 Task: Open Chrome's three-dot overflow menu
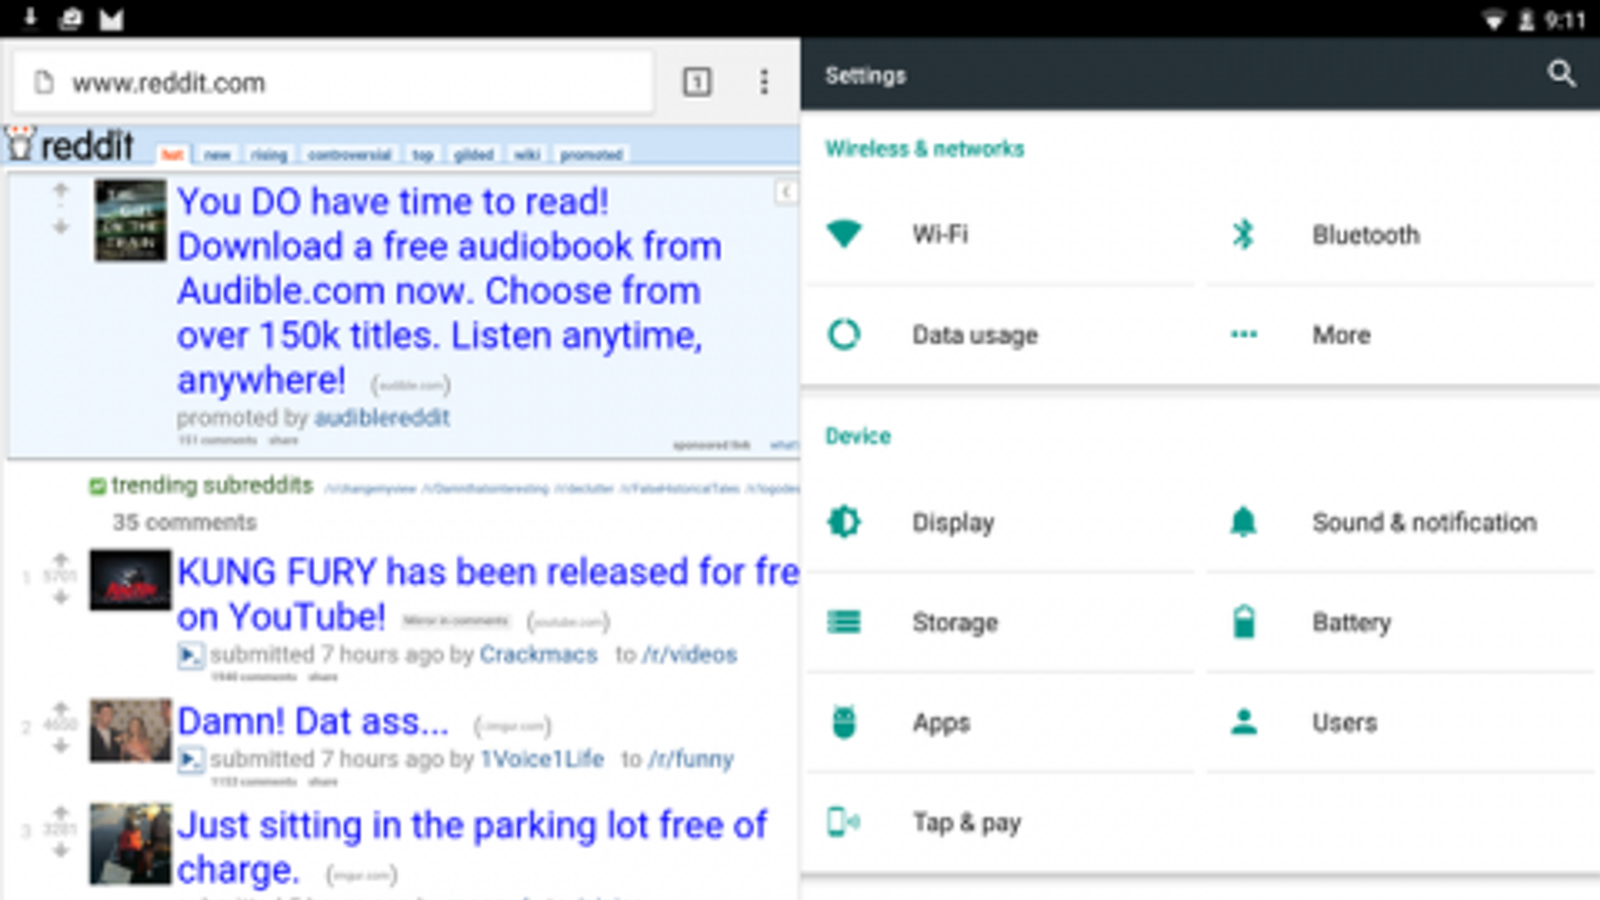pyautogui.click(x=764, y=82)
